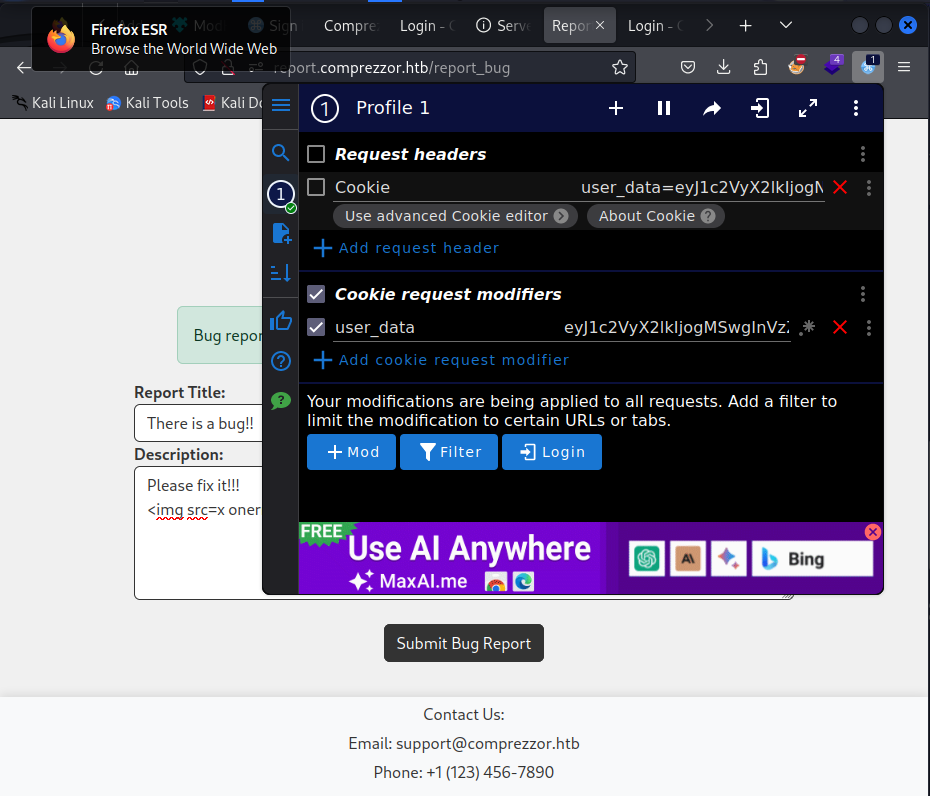Switch to the Compre tab
The image size is (930, 796).
pyautogui.click(x=350, y=26)
